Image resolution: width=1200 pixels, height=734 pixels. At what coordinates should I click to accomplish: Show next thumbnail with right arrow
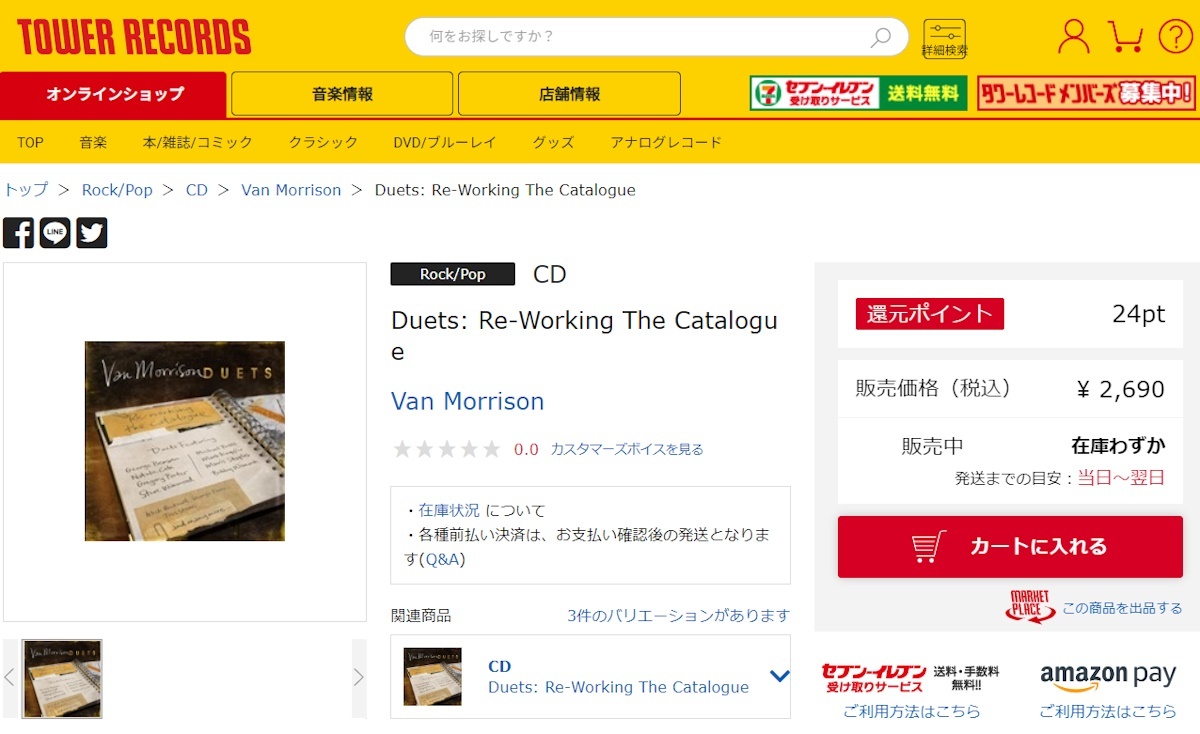(359, 677)
